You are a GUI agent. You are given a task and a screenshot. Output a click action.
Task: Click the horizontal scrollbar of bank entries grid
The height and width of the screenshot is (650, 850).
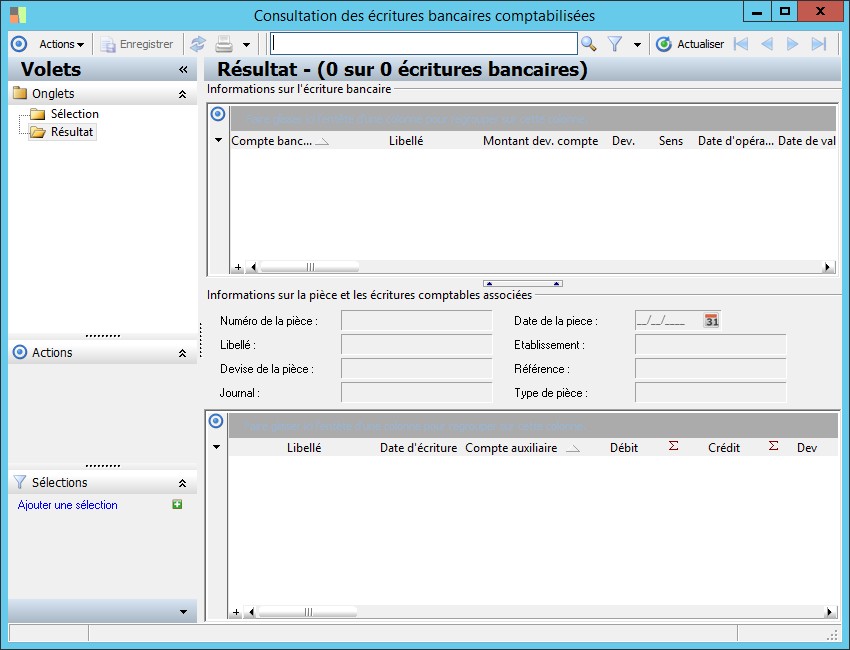point(540,267)
